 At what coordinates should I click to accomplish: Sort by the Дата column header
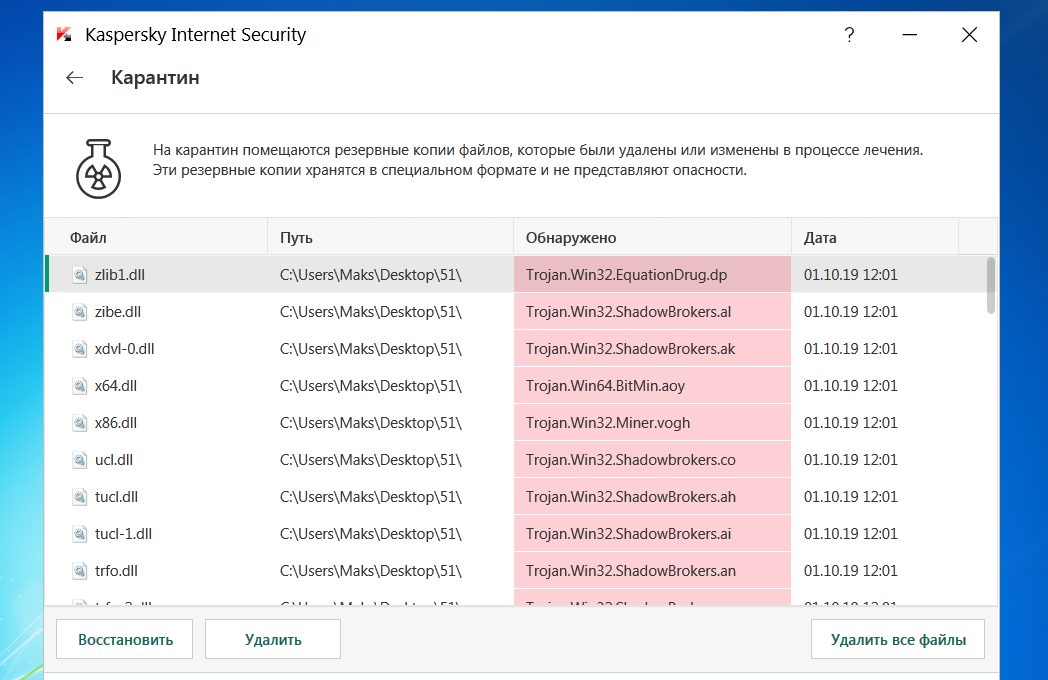click(x=820, y=238)
